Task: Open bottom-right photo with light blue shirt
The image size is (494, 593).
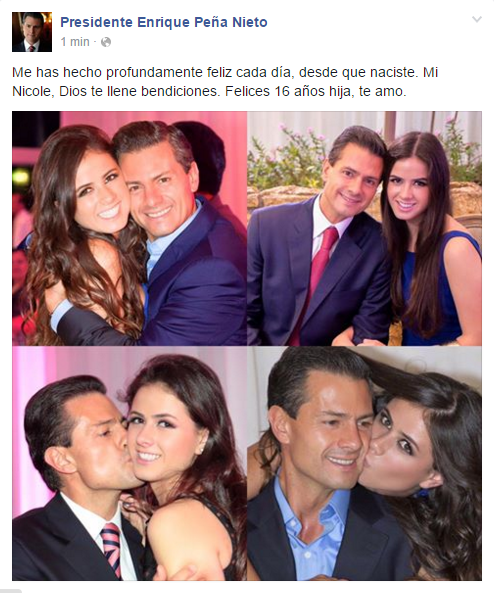Action: [x=365, y=463]
